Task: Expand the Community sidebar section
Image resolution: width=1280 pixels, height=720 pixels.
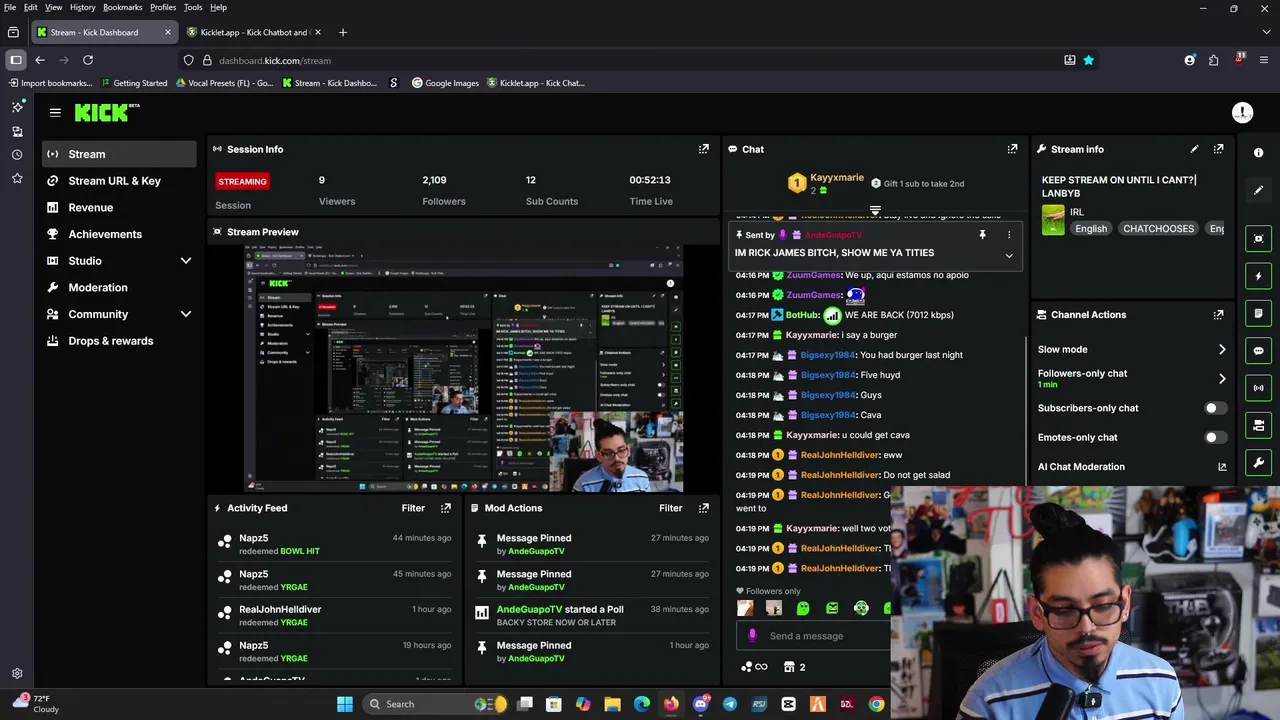Action: [185, 314]
